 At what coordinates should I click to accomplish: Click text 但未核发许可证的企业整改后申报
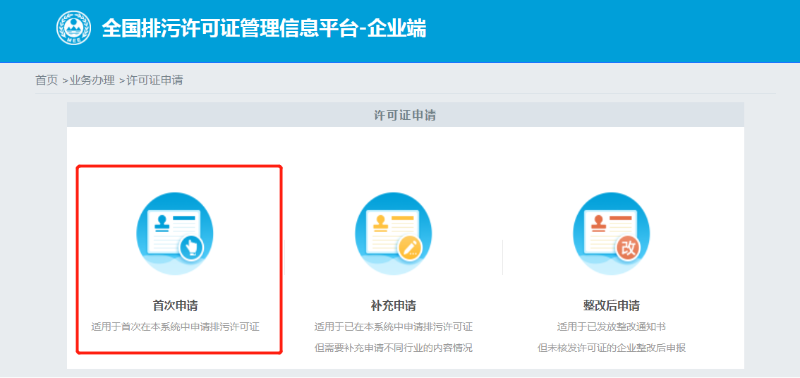[611, 348]
